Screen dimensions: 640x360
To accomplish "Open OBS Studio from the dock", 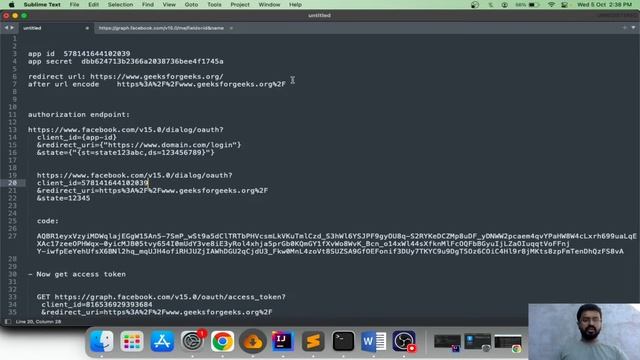I will point(404,341).
